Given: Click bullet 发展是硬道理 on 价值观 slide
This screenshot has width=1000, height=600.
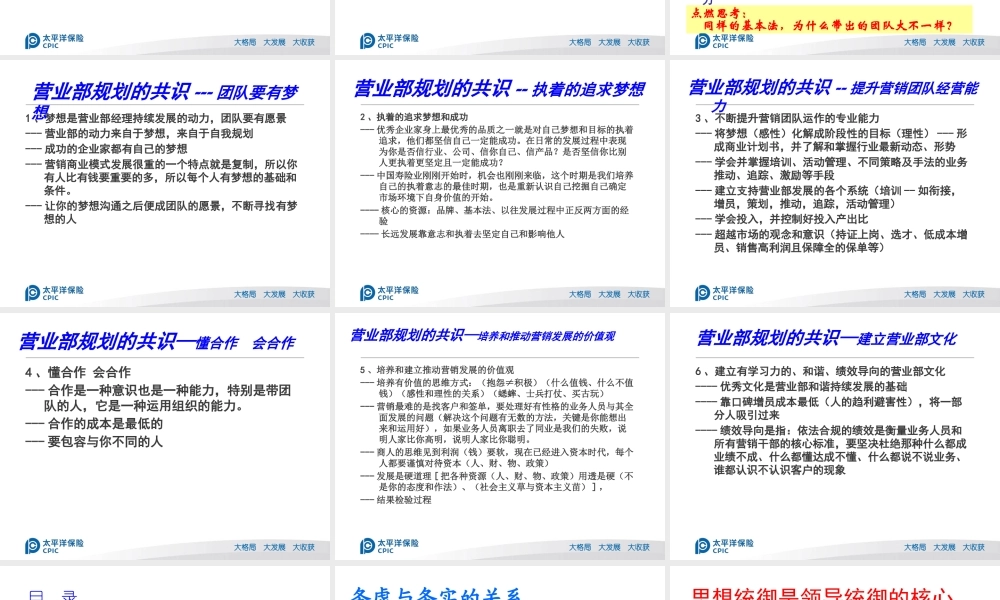Looking at the screenshot, I should point(497,481).
